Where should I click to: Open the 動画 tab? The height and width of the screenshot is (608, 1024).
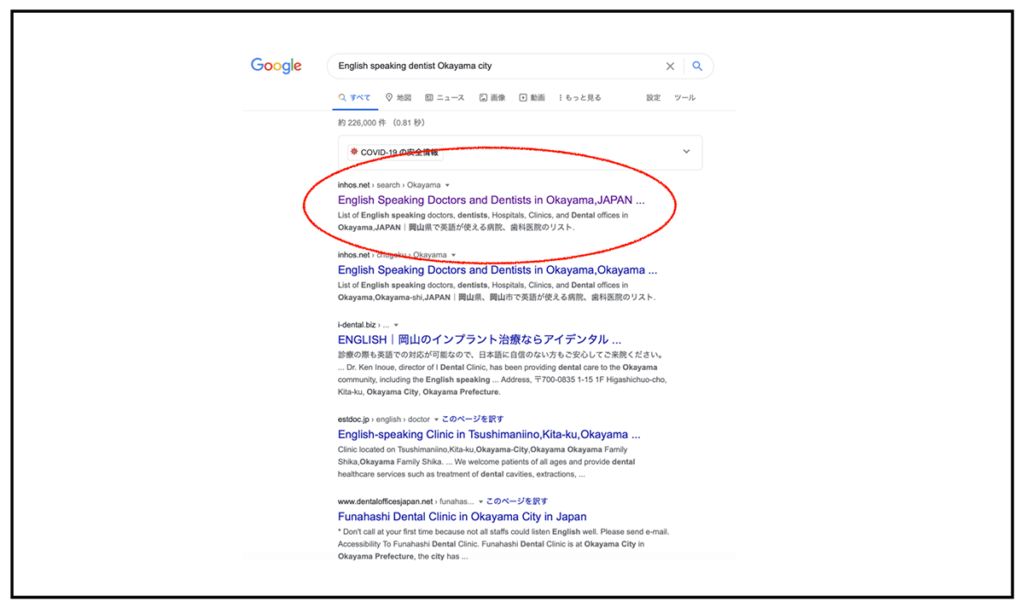coord(532,97)
